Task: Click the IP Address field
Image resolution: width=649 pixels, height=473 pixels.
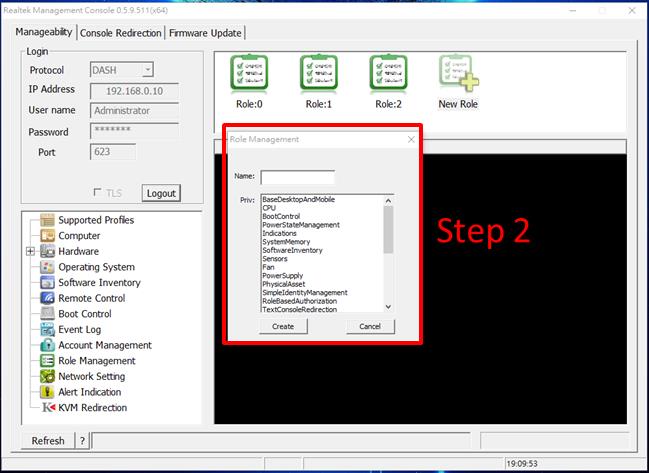Action: 135,91
